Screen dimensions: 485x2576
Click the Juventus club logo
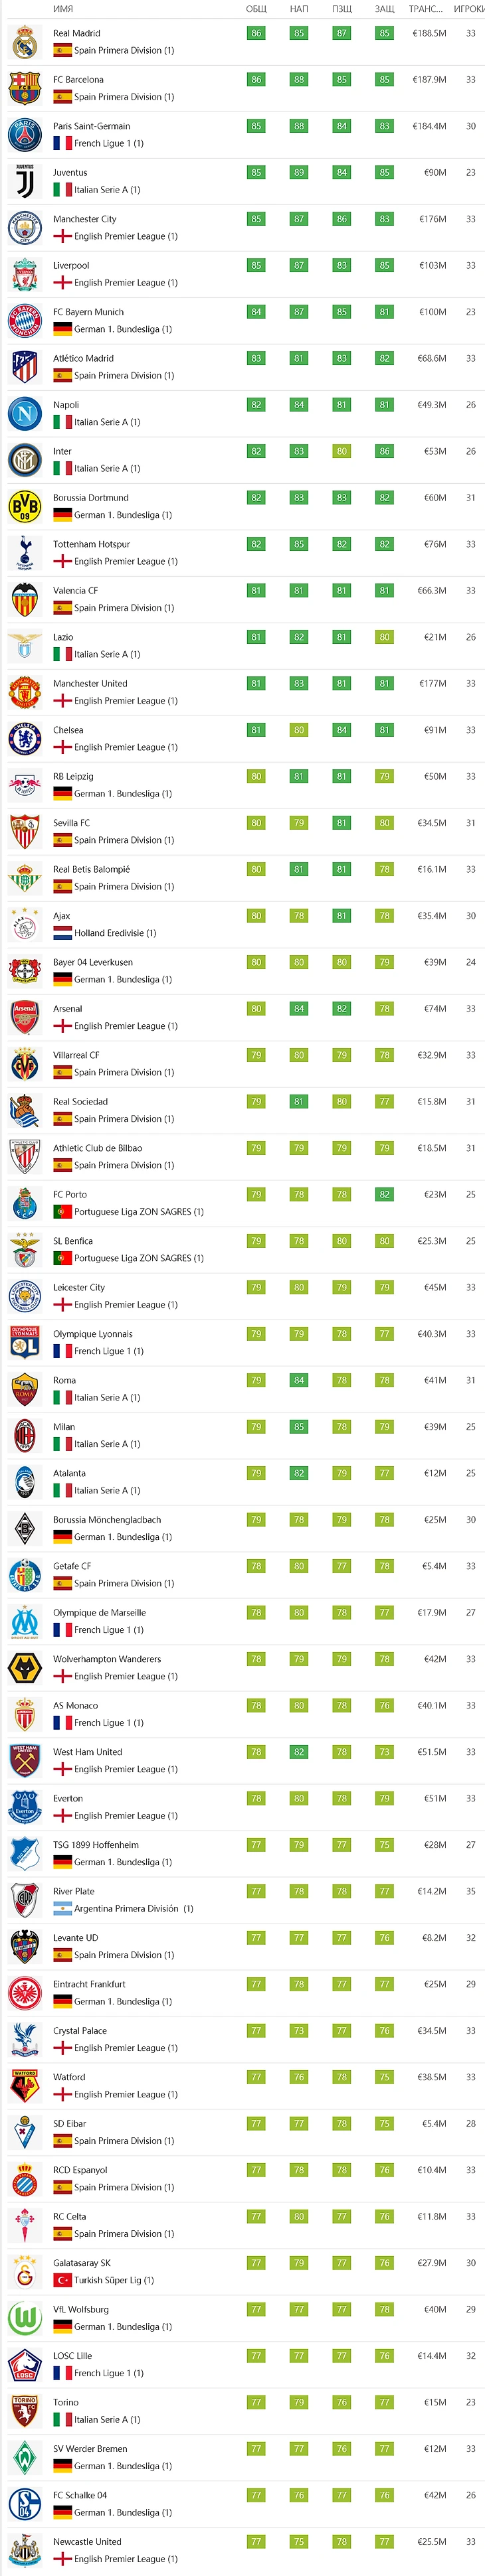tap(24, 181)
